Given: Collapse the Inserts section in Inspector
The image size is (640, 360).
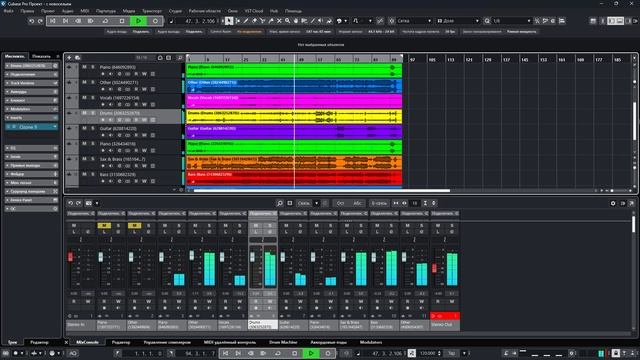Looking at the screenshot, I should click(x=31, y=118).
